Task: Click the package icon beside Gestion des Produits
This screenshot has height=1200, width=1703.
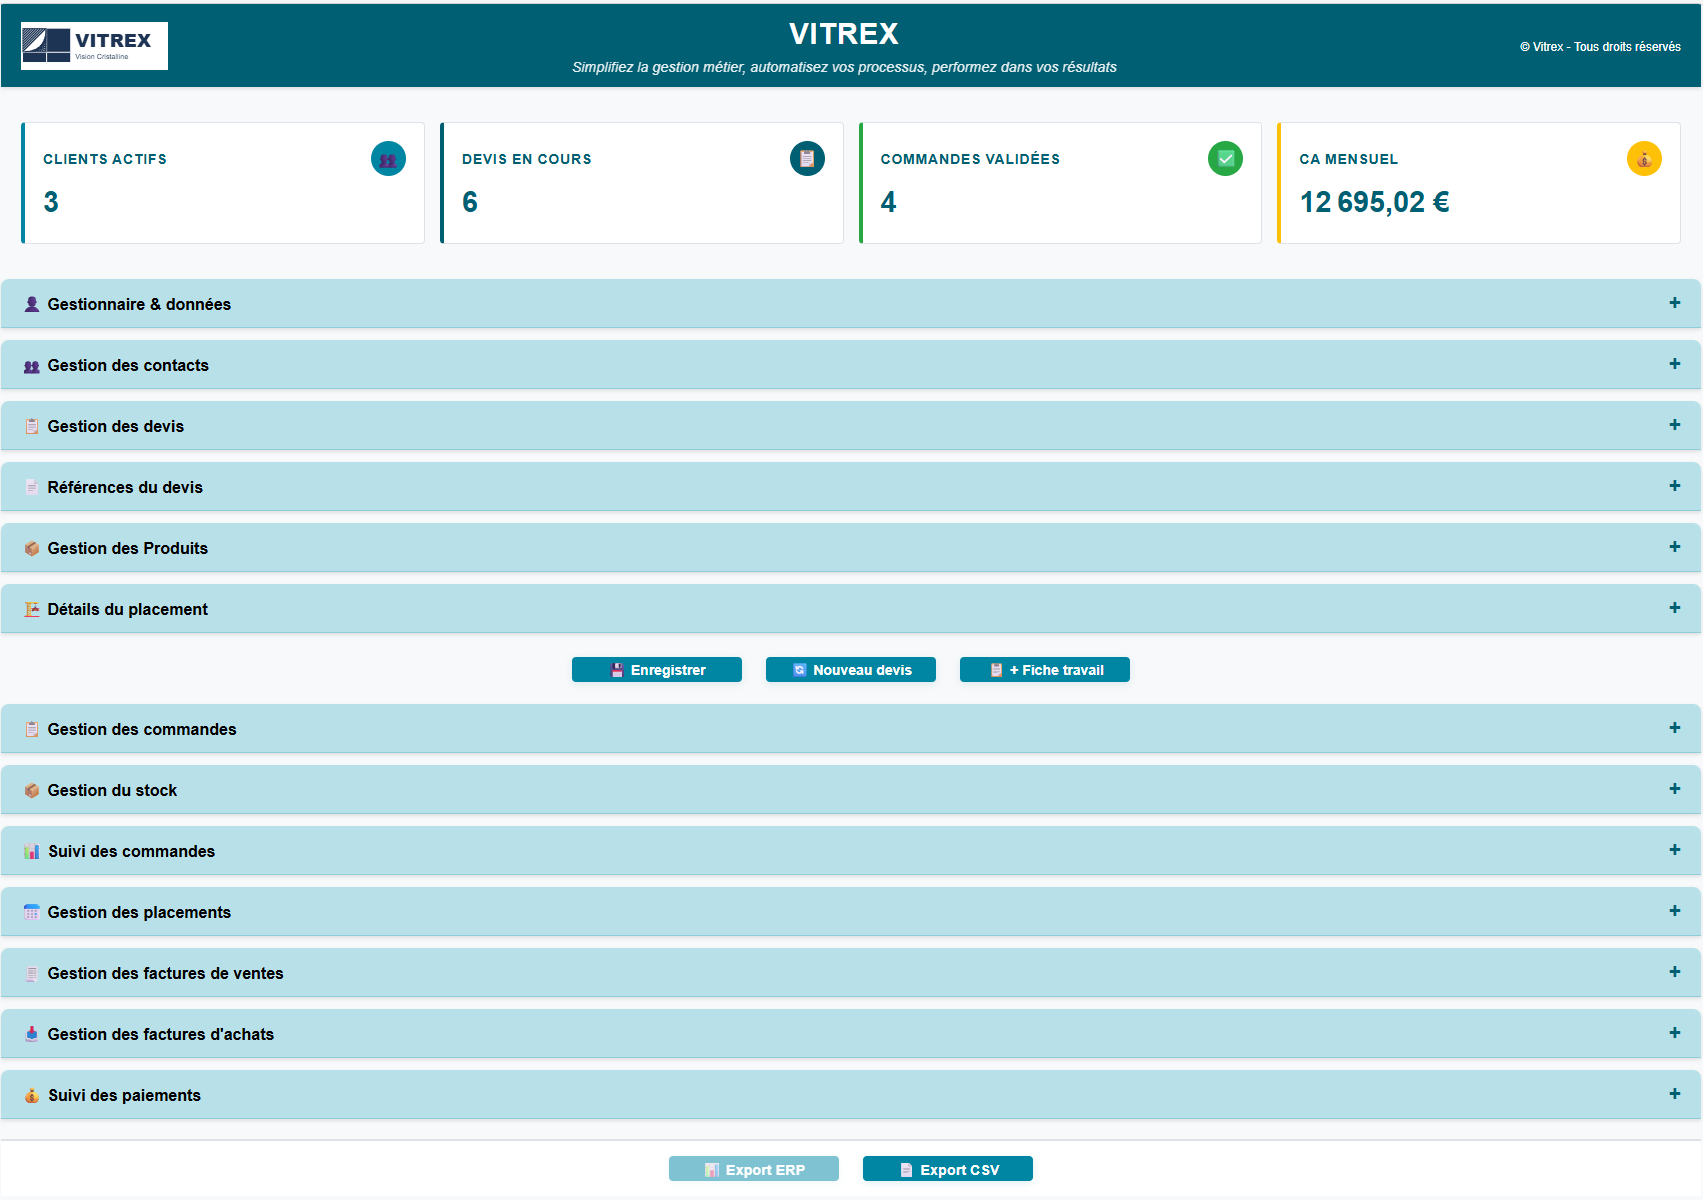Action: tap(31, 547)
